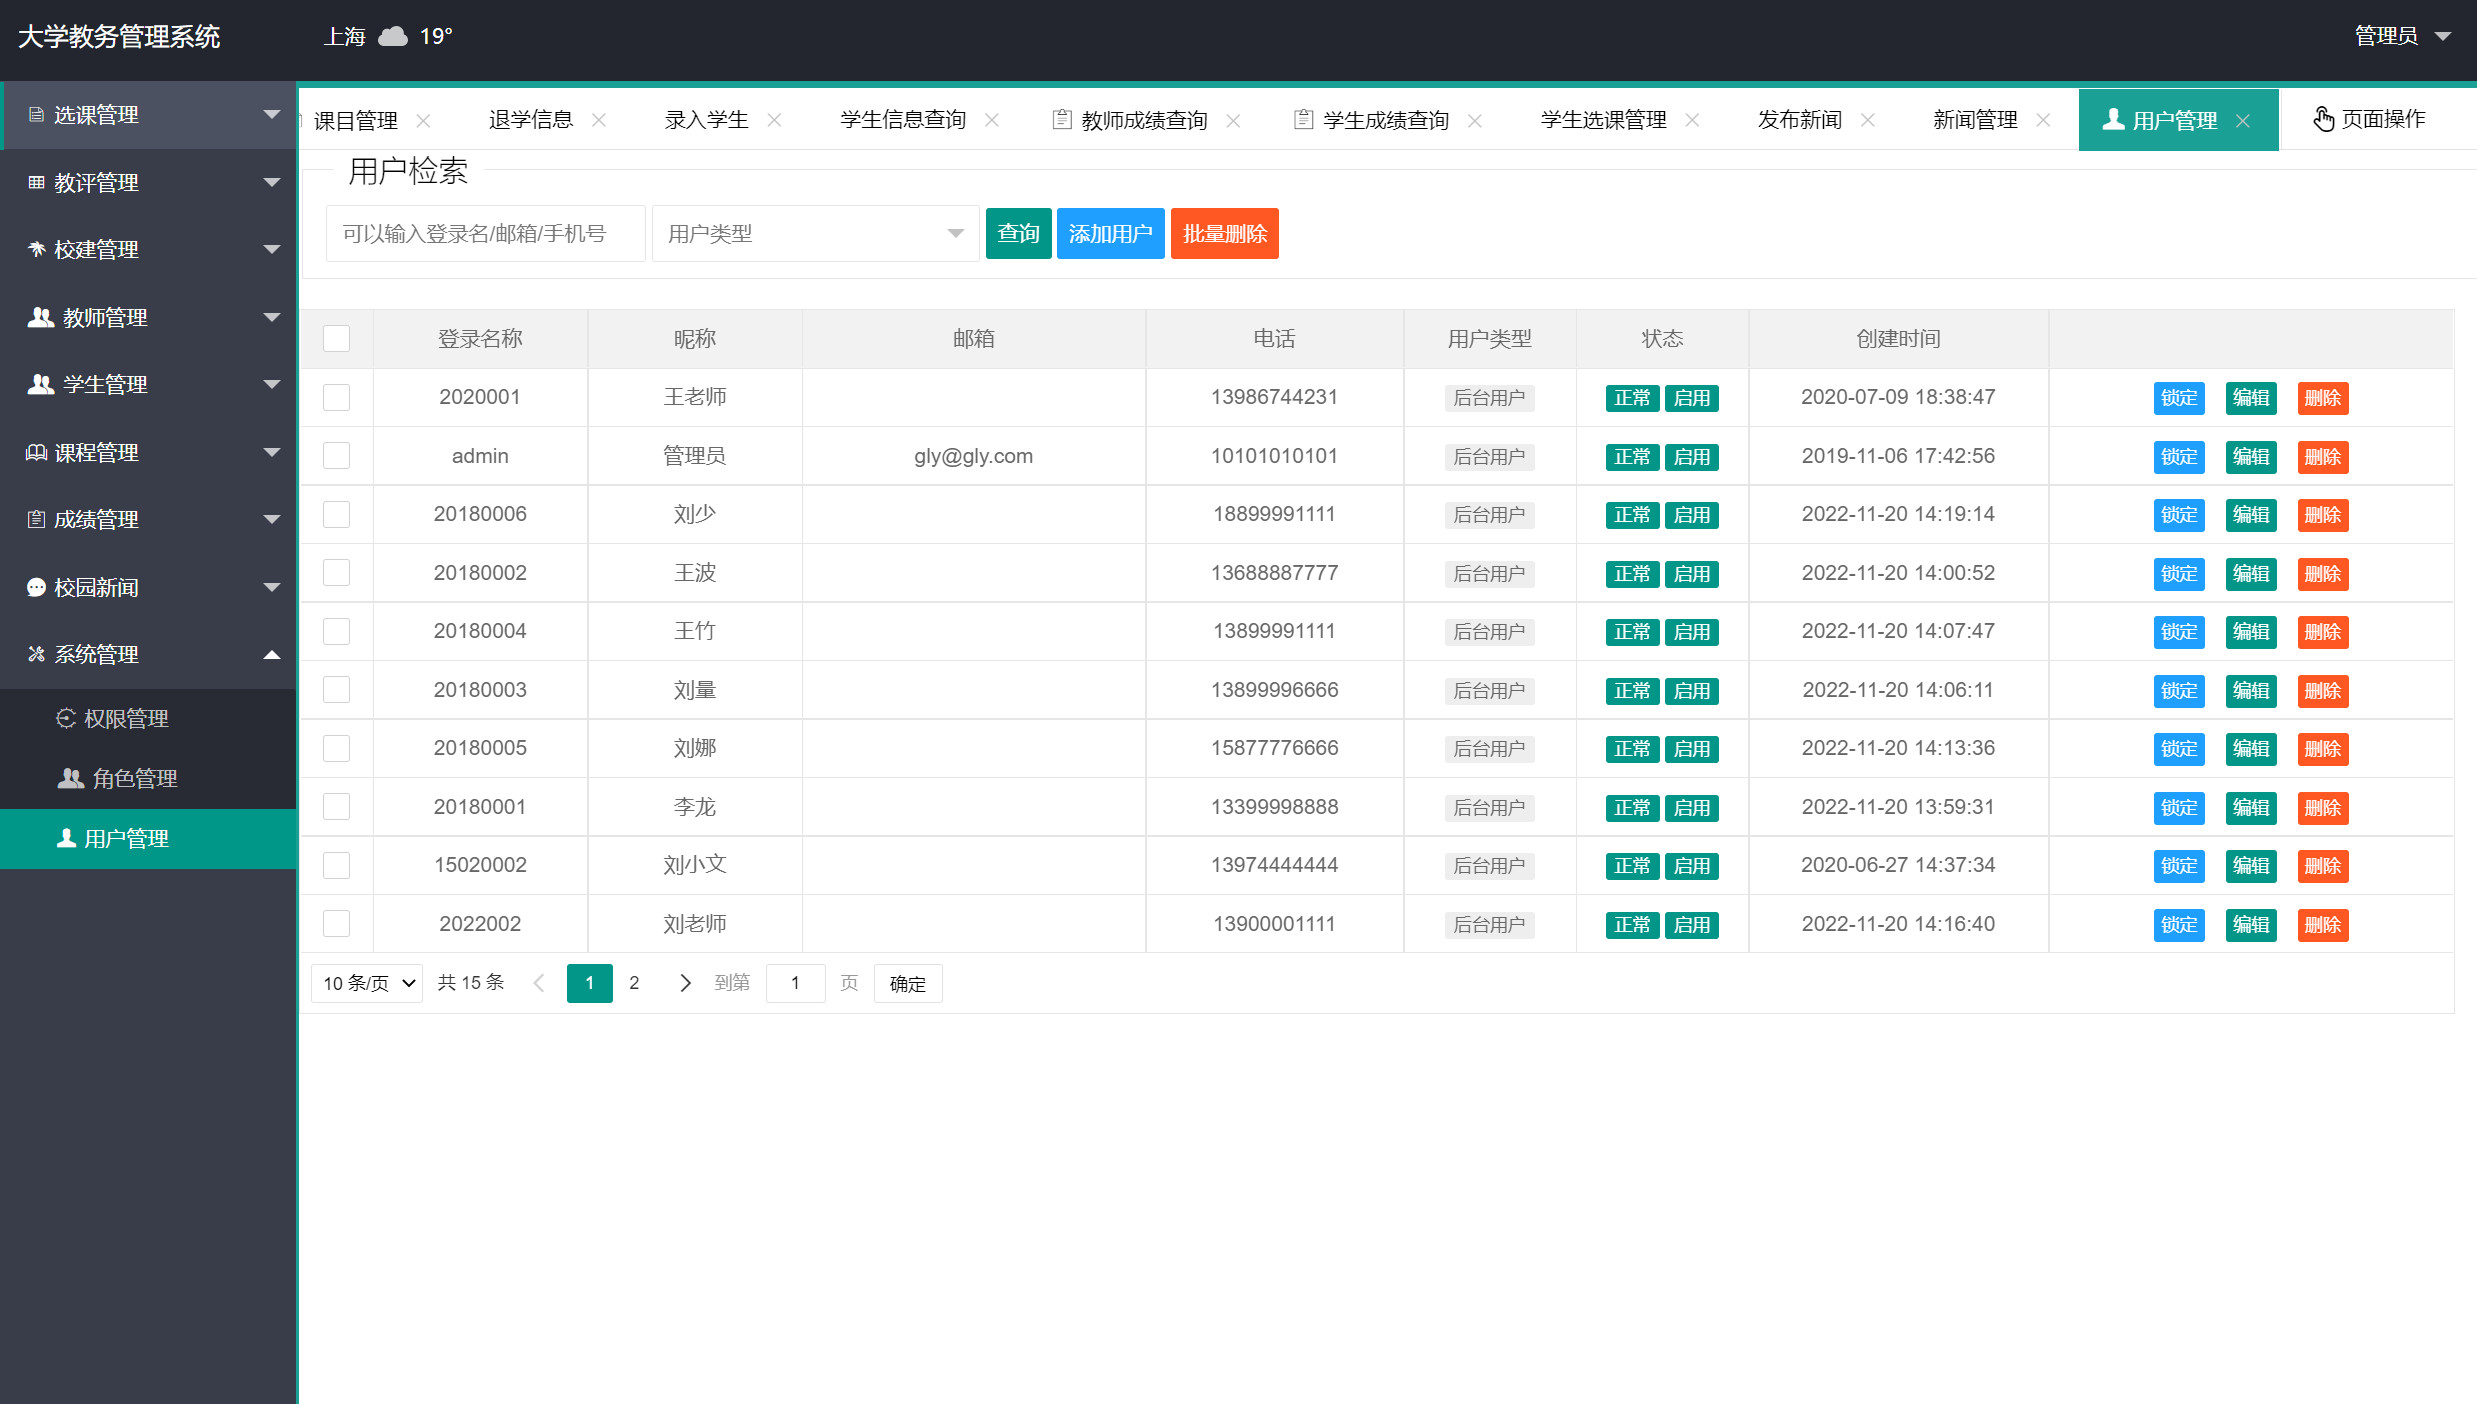Open the page size dropdown showing 10条/页
2477x1404 pixels.
click(366, 983)
